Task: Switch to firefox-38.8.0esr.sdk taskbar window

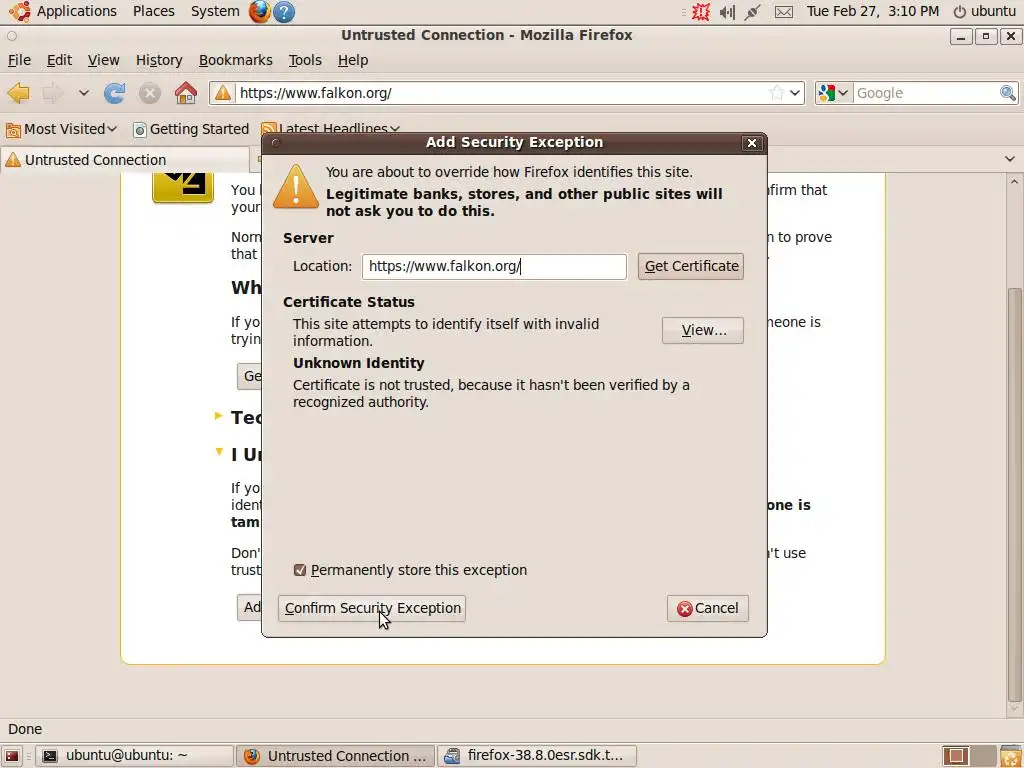Action: pyautogui.click(x=537, y=756)
